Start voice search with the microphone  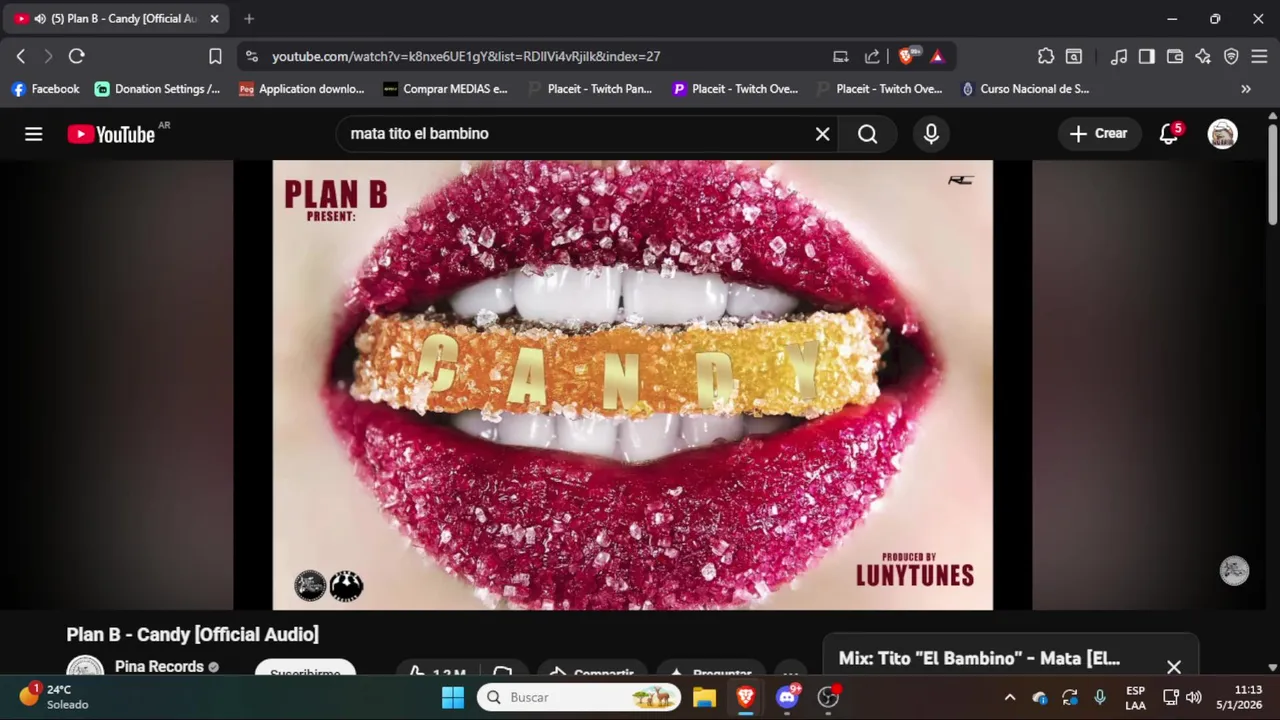931,134
